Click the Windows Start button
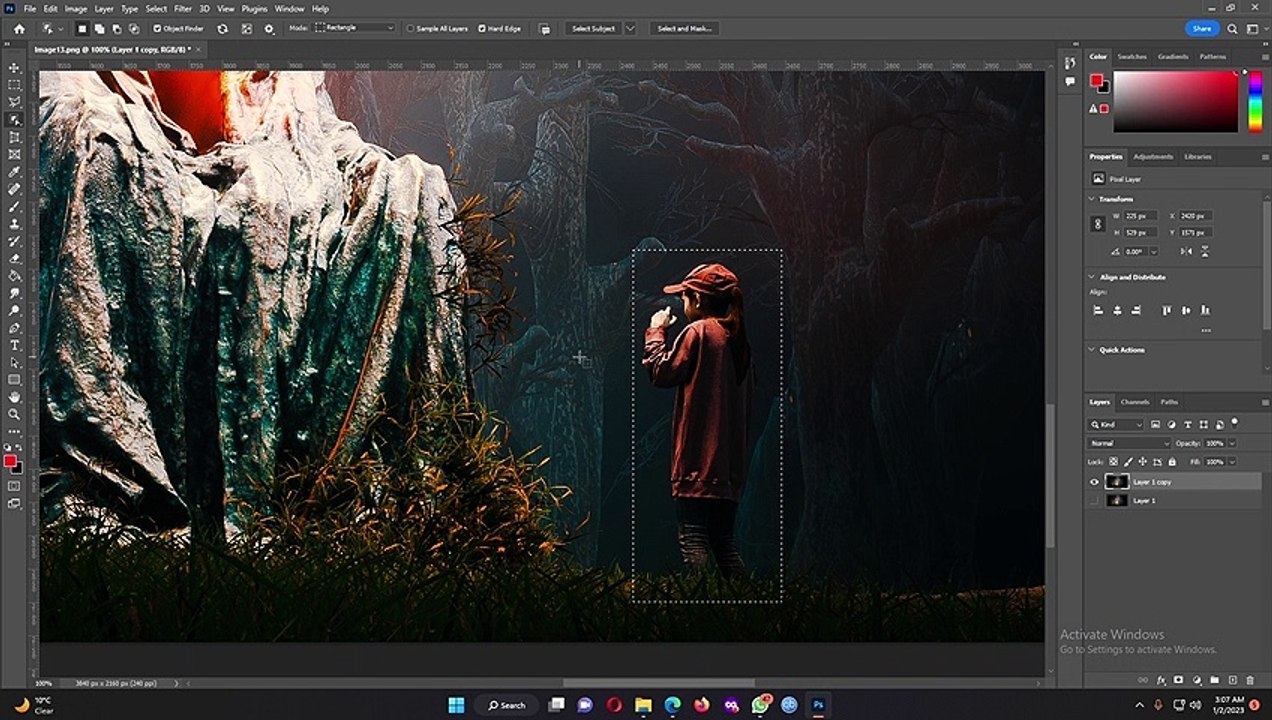The width and height of the screenshot is (1272, 720). pyautogui.click(x=456, y=705)
